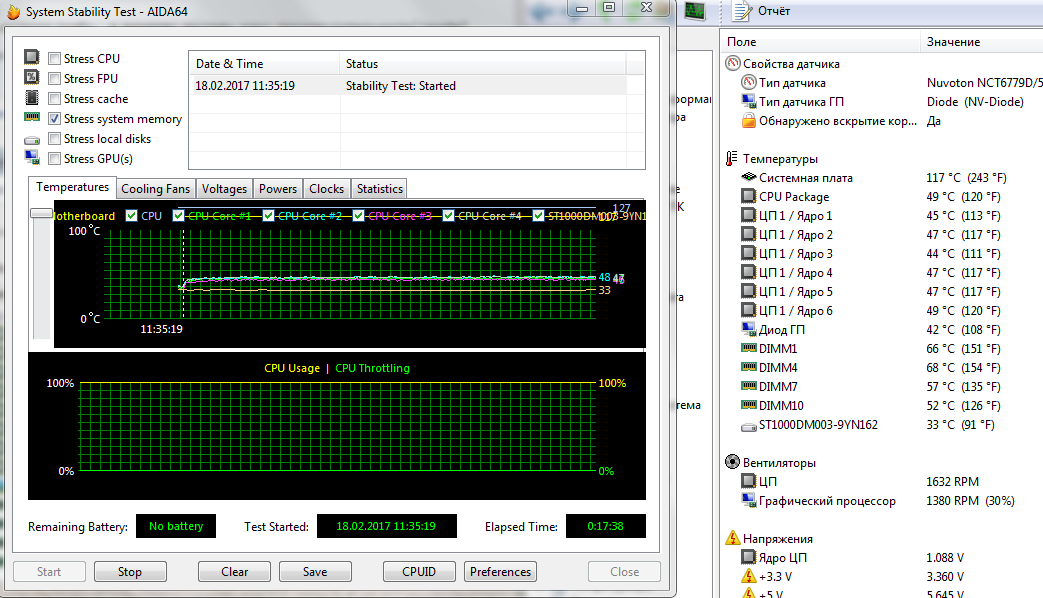
Task: Select the ЦП 1 / Ядро 6 row
Action: click(x=881, y=311)
